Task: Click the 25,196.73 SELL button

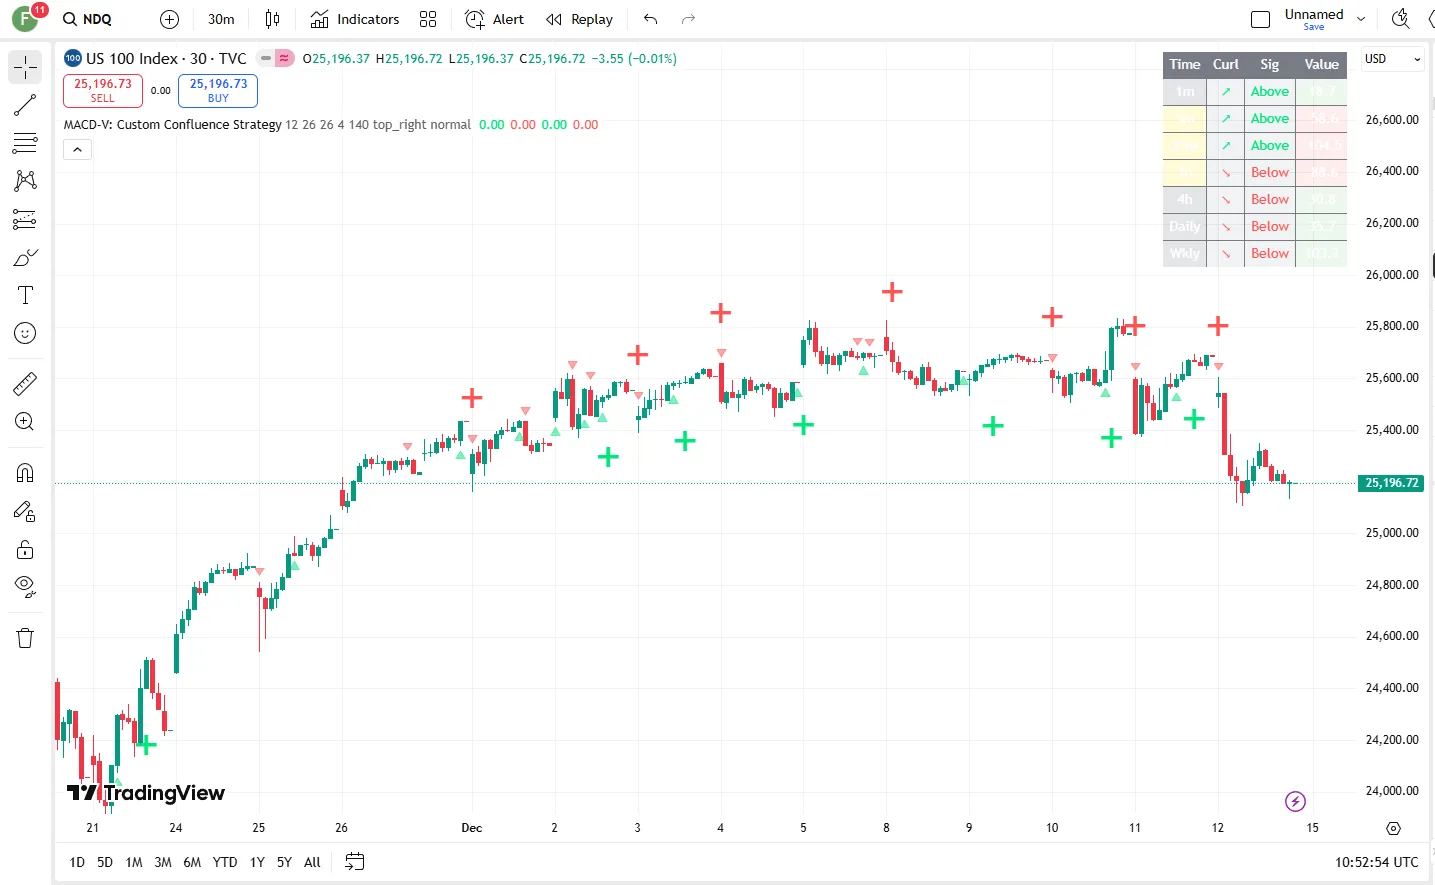Action: [103, 90]
